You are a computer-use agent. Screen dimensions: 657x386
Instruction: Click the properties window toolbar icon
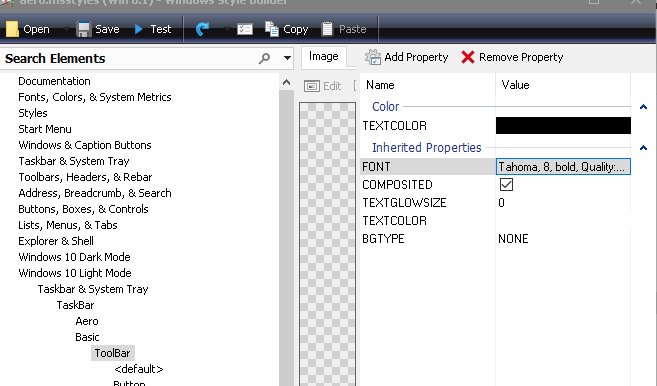pyautogui.click(x=245, y=29)
